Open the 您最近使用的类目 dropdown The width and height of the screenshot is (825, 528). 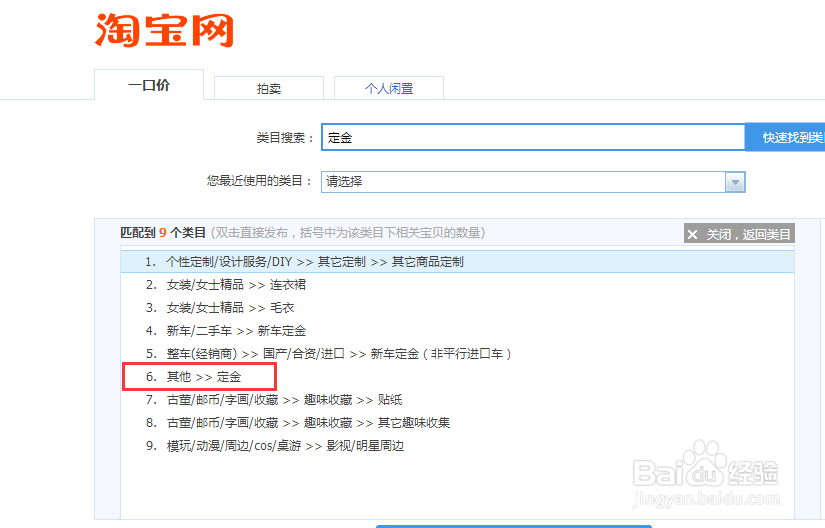533,182
